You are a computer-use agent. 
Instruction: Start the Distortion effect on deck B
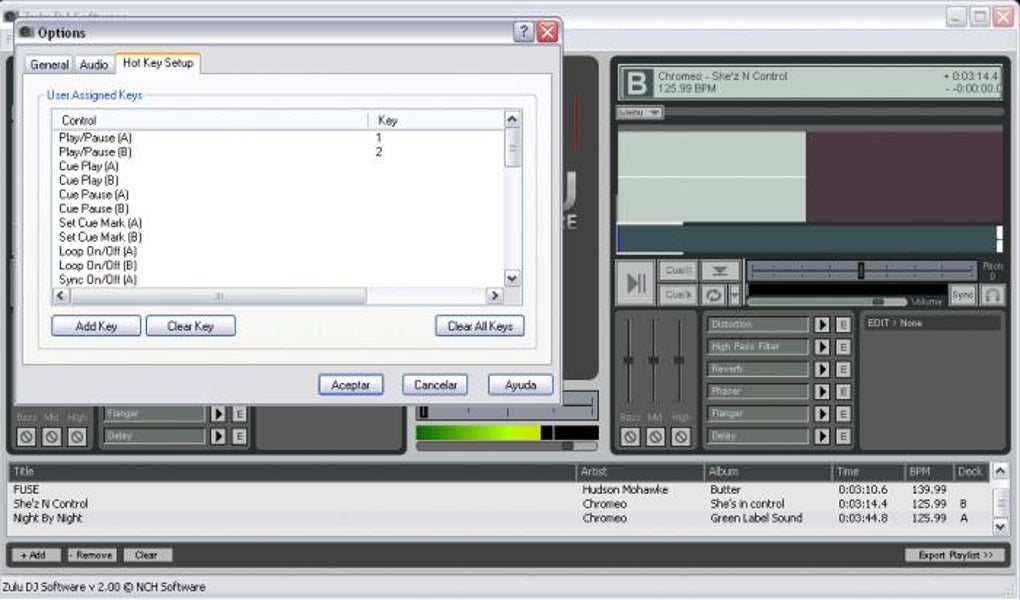[x=822, y=325]
